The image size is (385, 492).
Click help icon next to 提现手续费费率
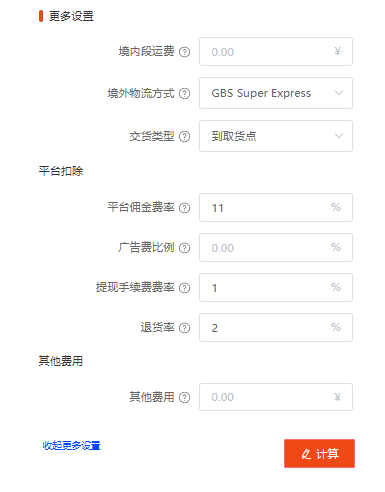(184, 288)
